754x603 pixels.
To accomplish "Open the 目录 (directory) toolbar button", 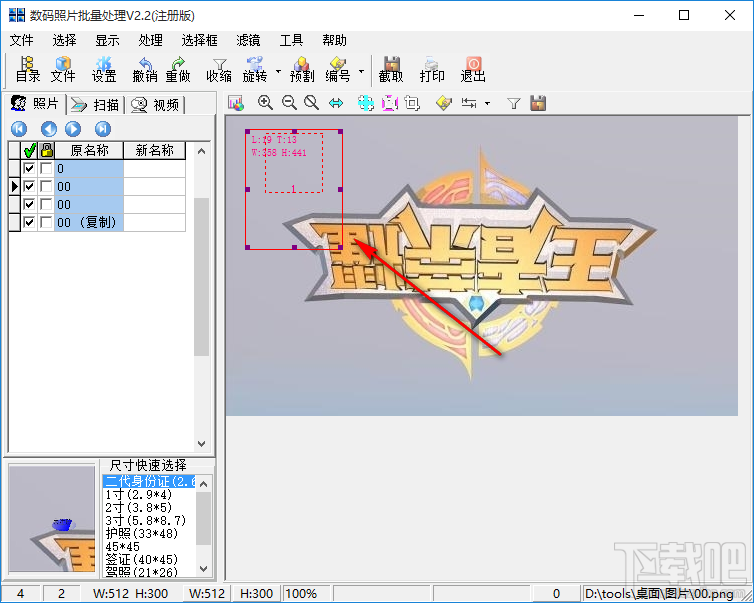I will pos(27,69).
